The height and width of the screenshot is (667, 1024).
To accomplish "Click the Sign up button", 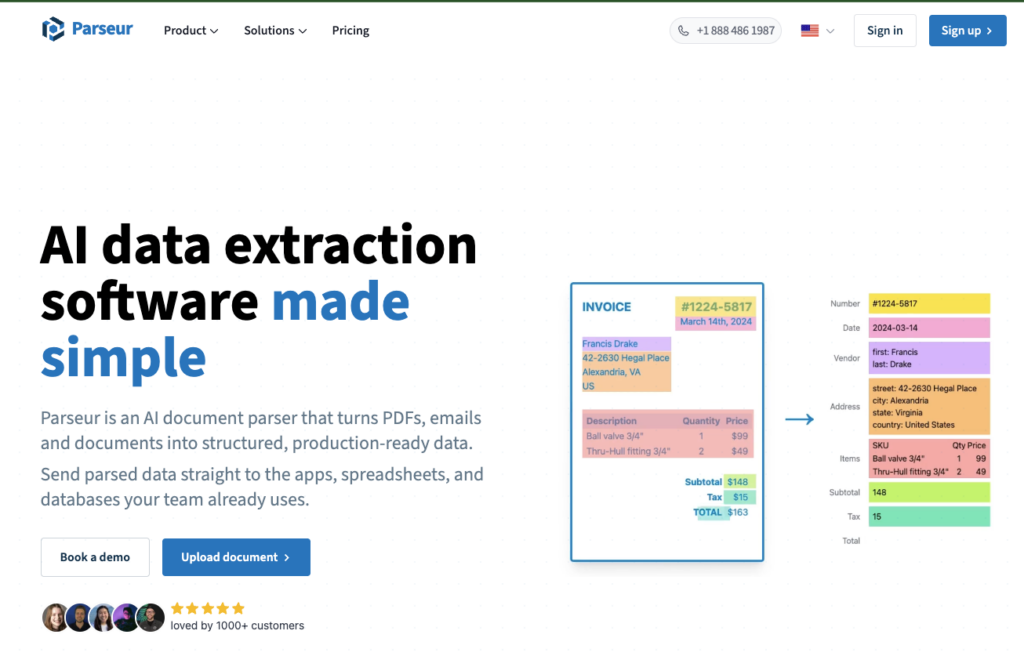I will point(967,31).
